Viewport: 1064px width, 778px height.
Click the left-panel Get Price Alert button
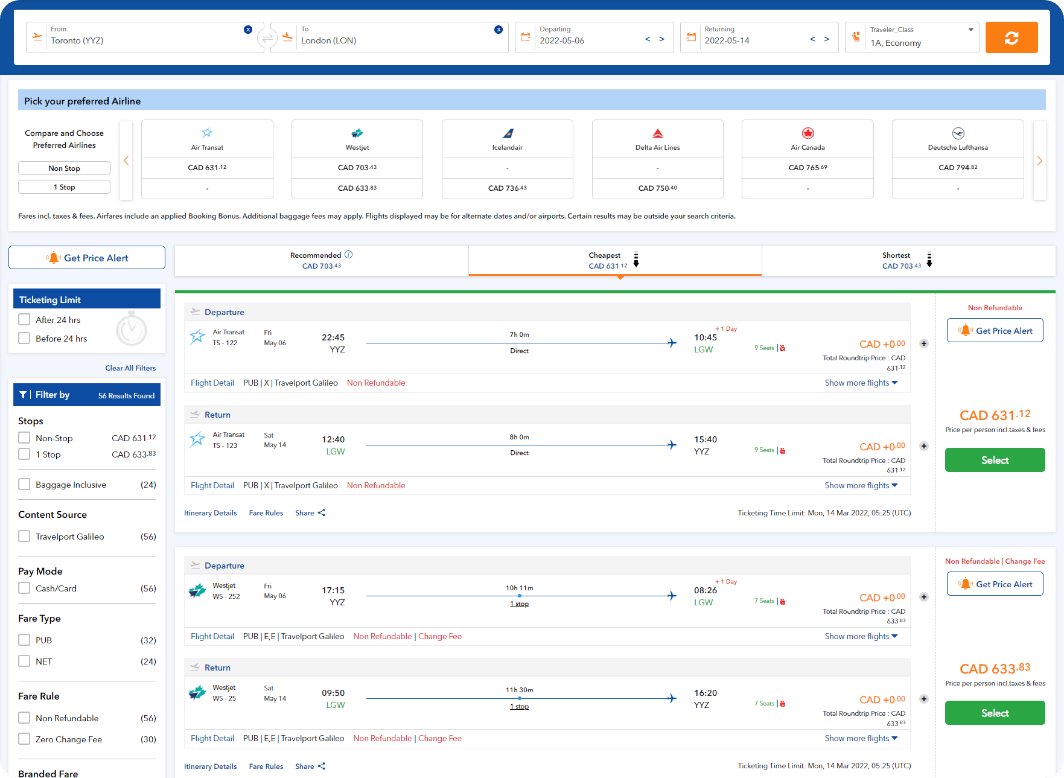87,258
